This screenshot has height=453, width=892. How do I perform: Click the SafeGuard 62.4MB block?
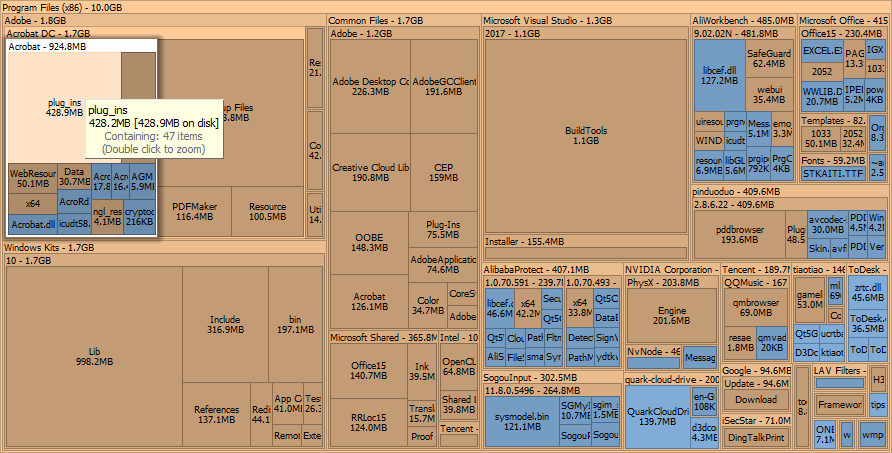pos(769,59)
